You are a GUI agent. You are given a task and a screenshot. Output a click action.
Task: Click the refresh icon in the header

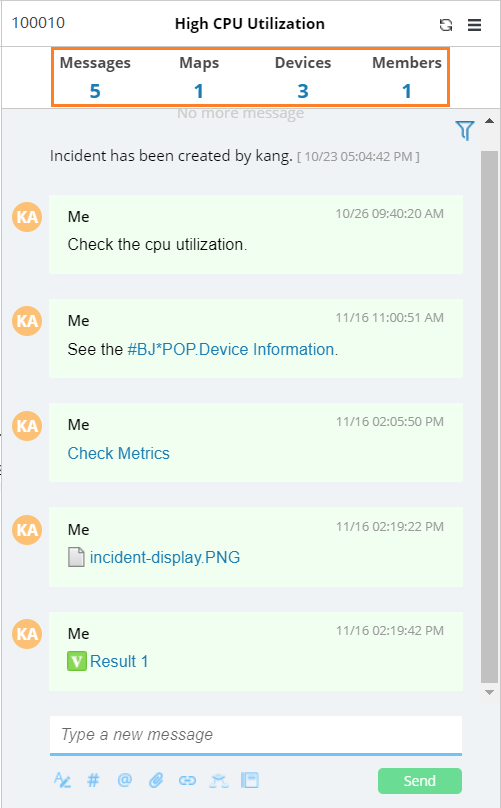click(446, 25)
